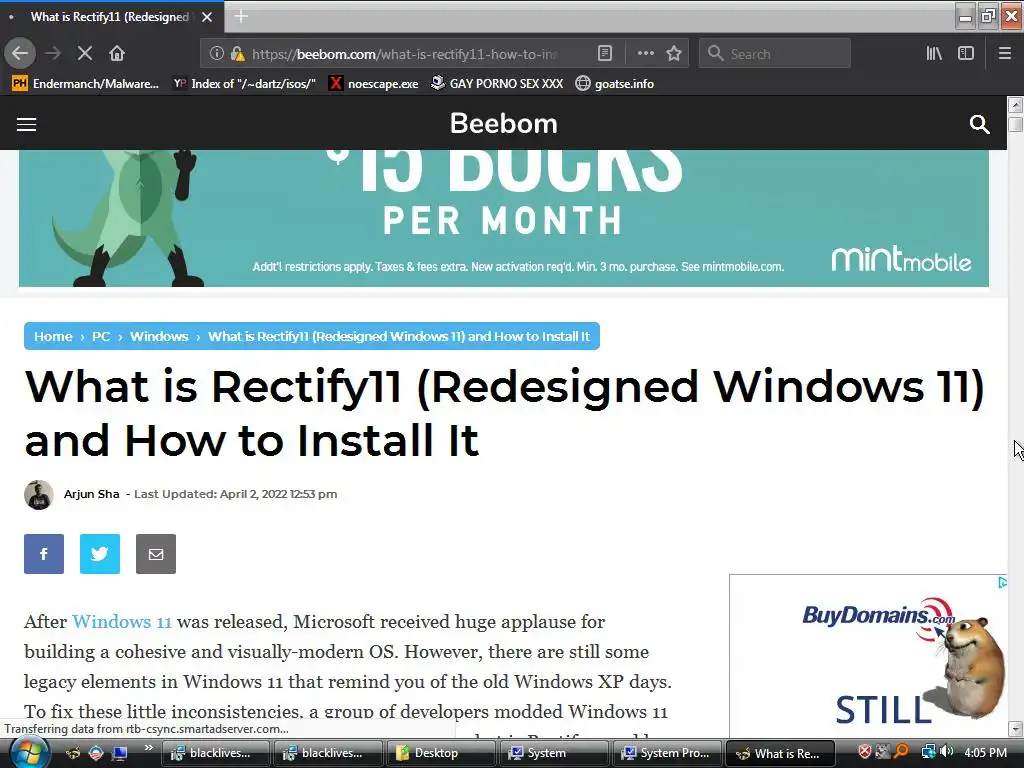Image resolution: width=1024 pixels, height=768 pixels.
Task: Click the orange magnifier tray icon
Action: 901,752
